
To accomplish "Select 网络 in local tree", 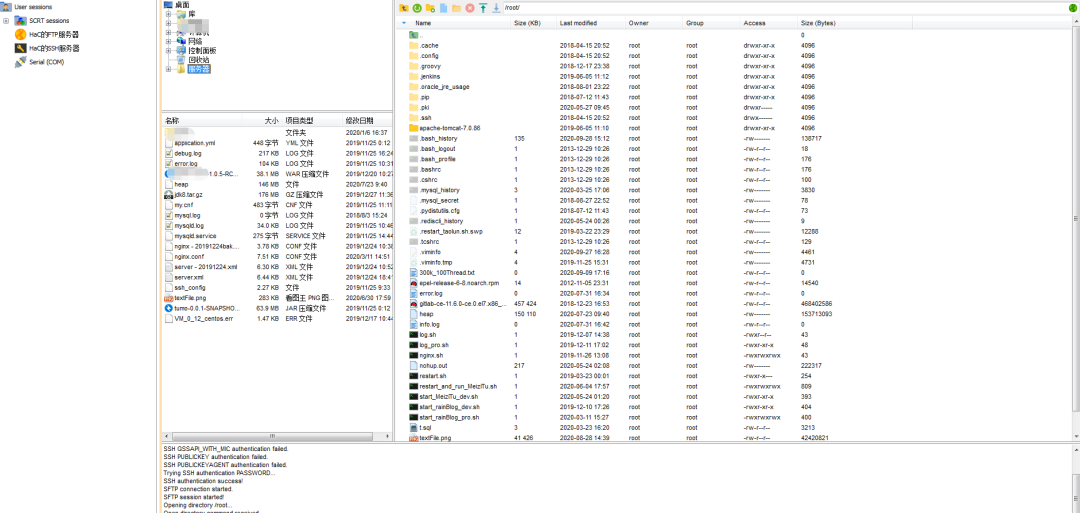I will coord(189,41).
